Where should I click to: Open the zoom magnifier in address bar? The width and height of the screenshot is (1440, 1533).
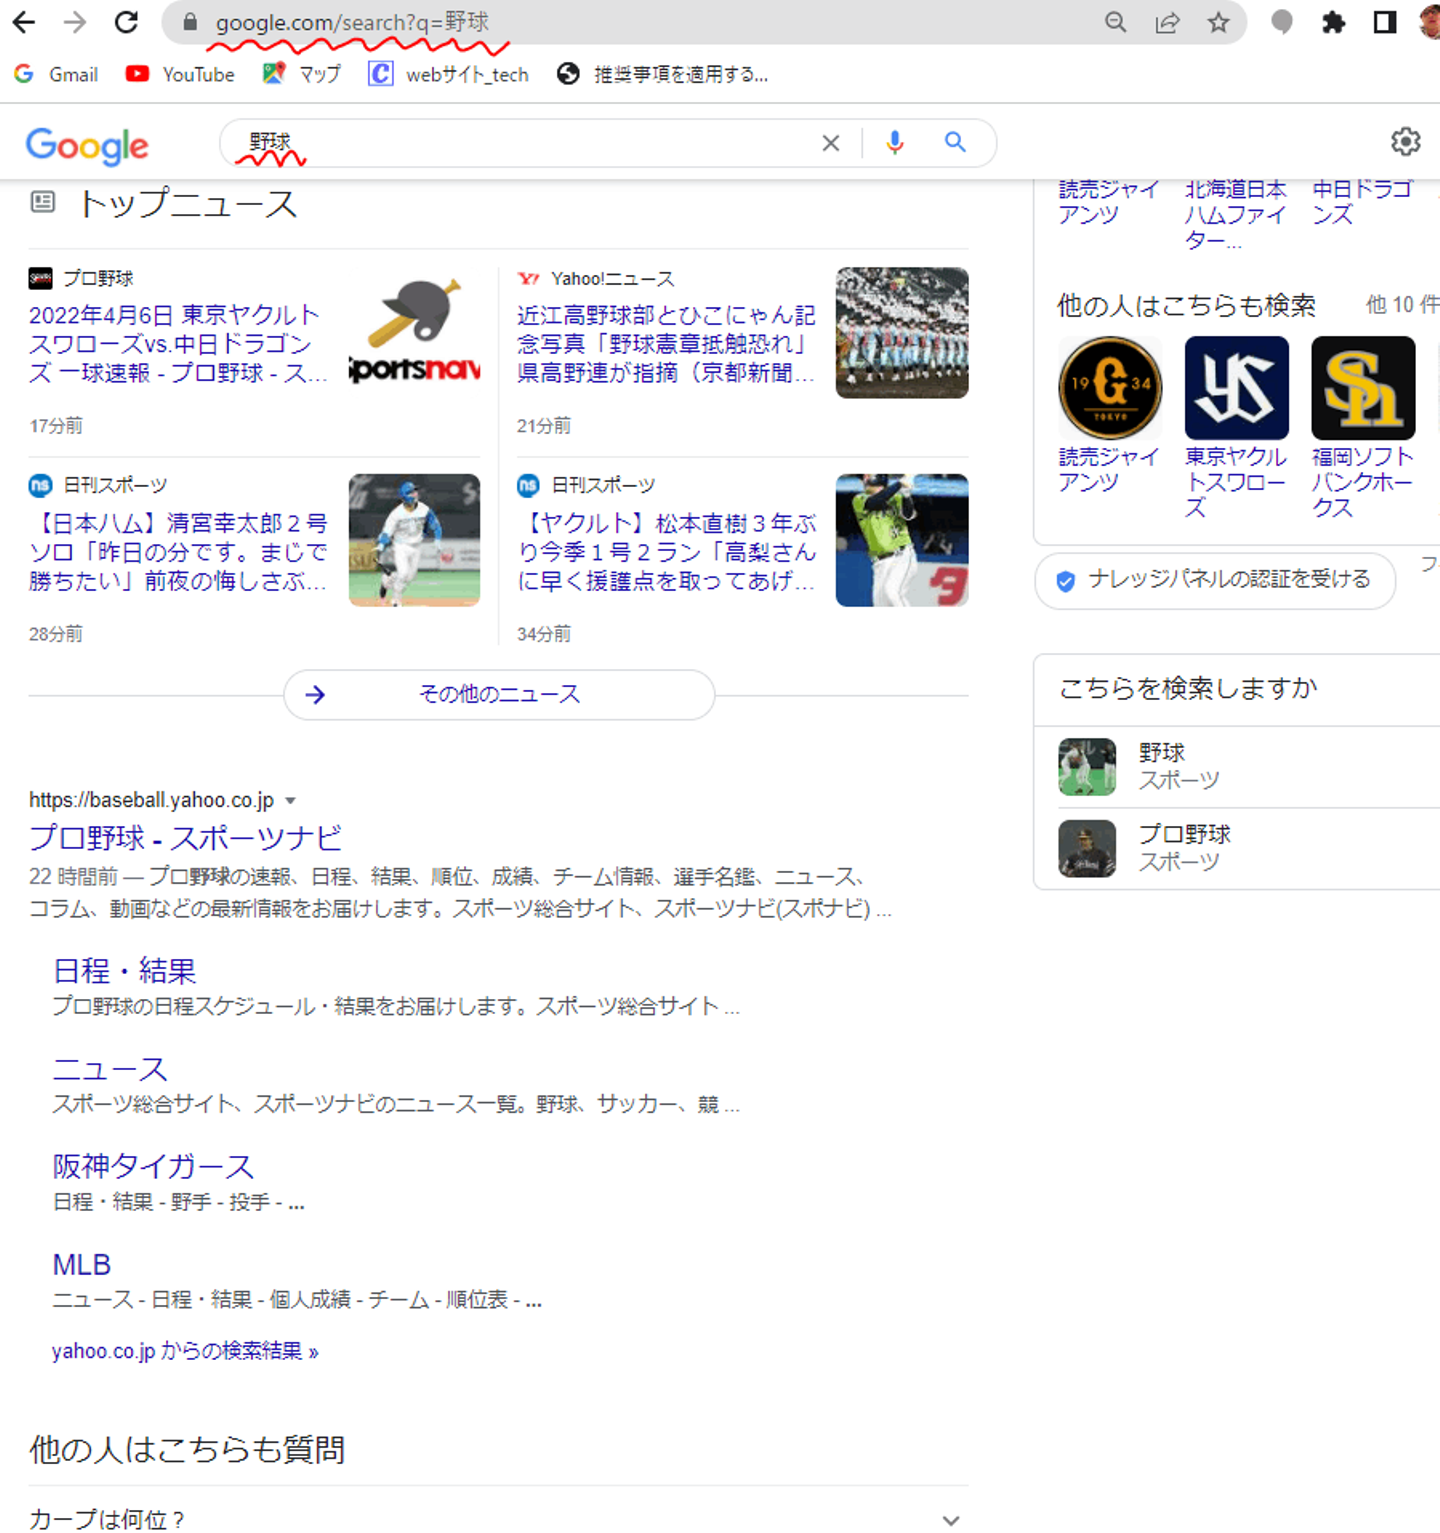[x=1115, y=22]
